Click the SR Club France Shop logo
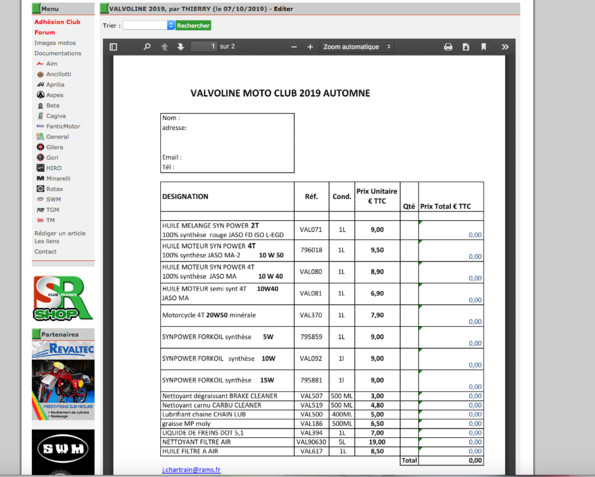 coord(63,298)
